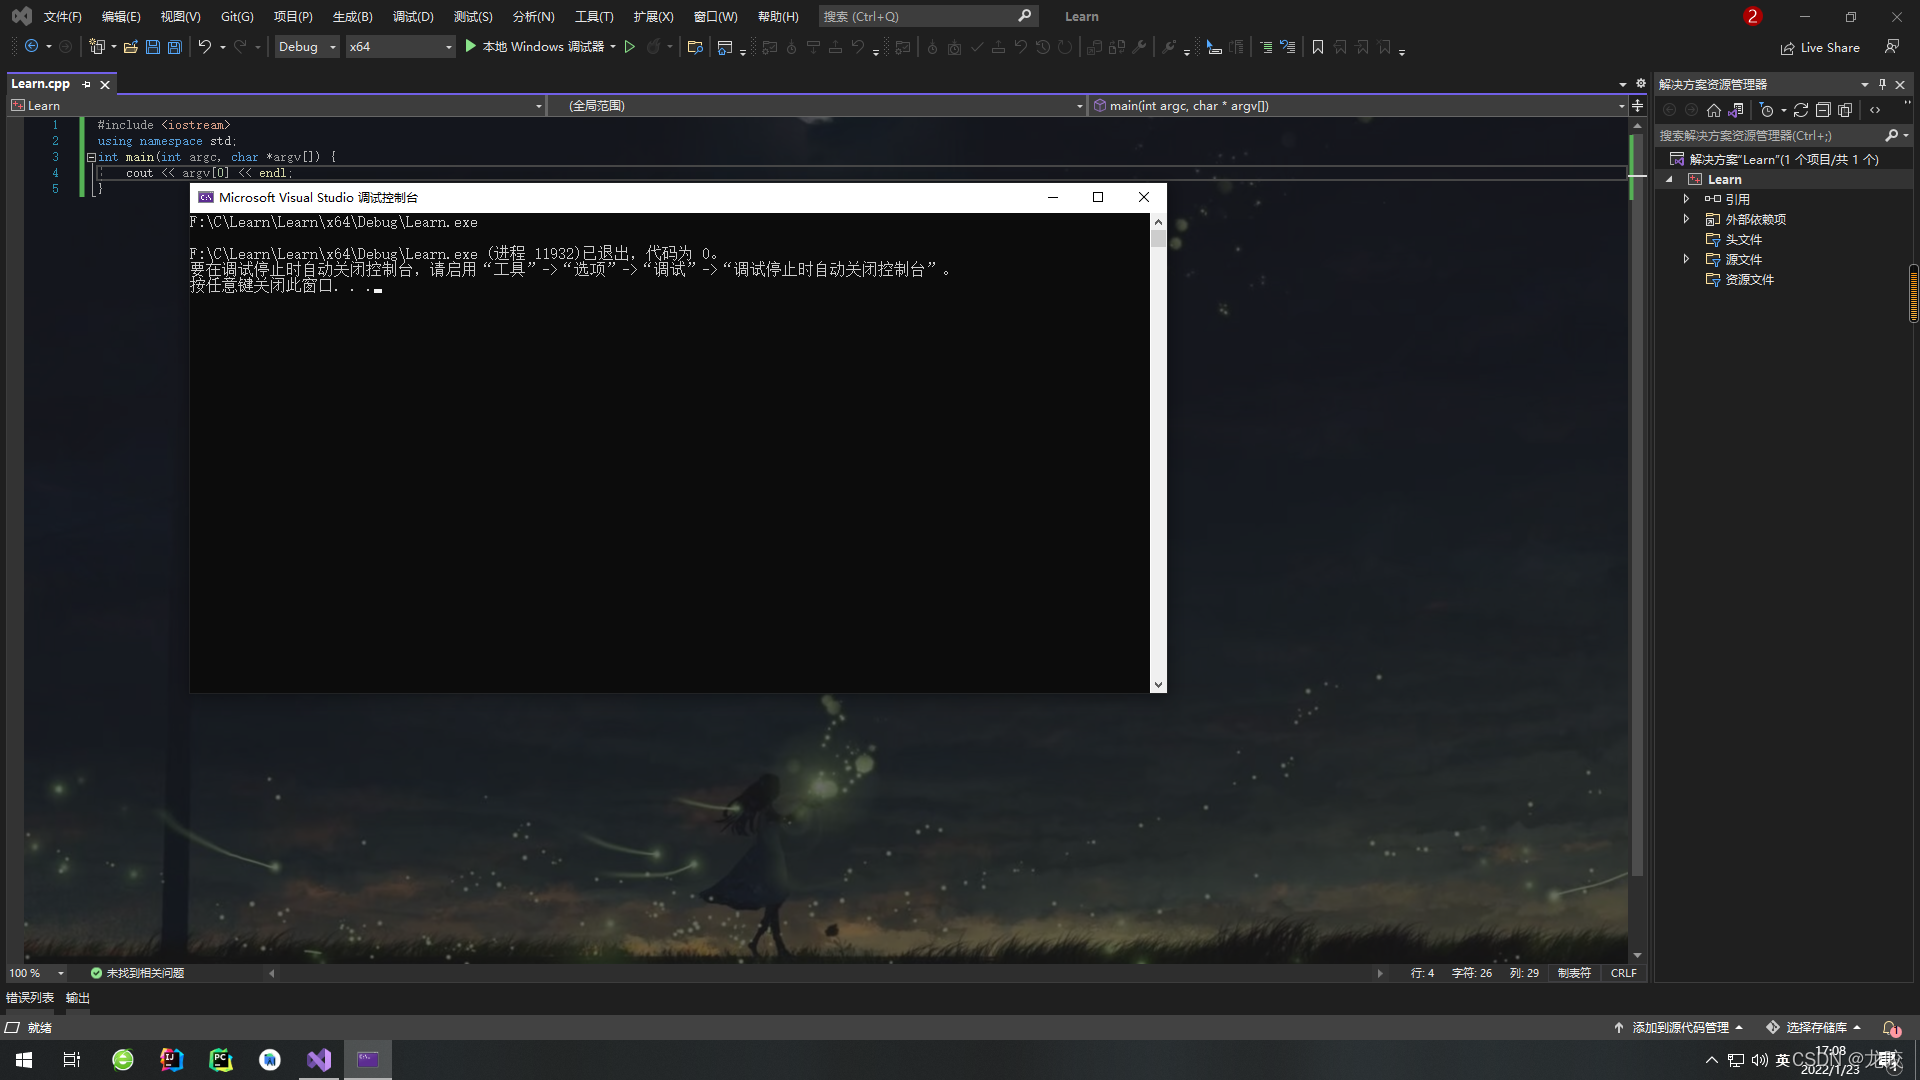Viewport: 1920px width, 1080px height.
Task: Open the editor settings gear icon
Action: 1641,84
